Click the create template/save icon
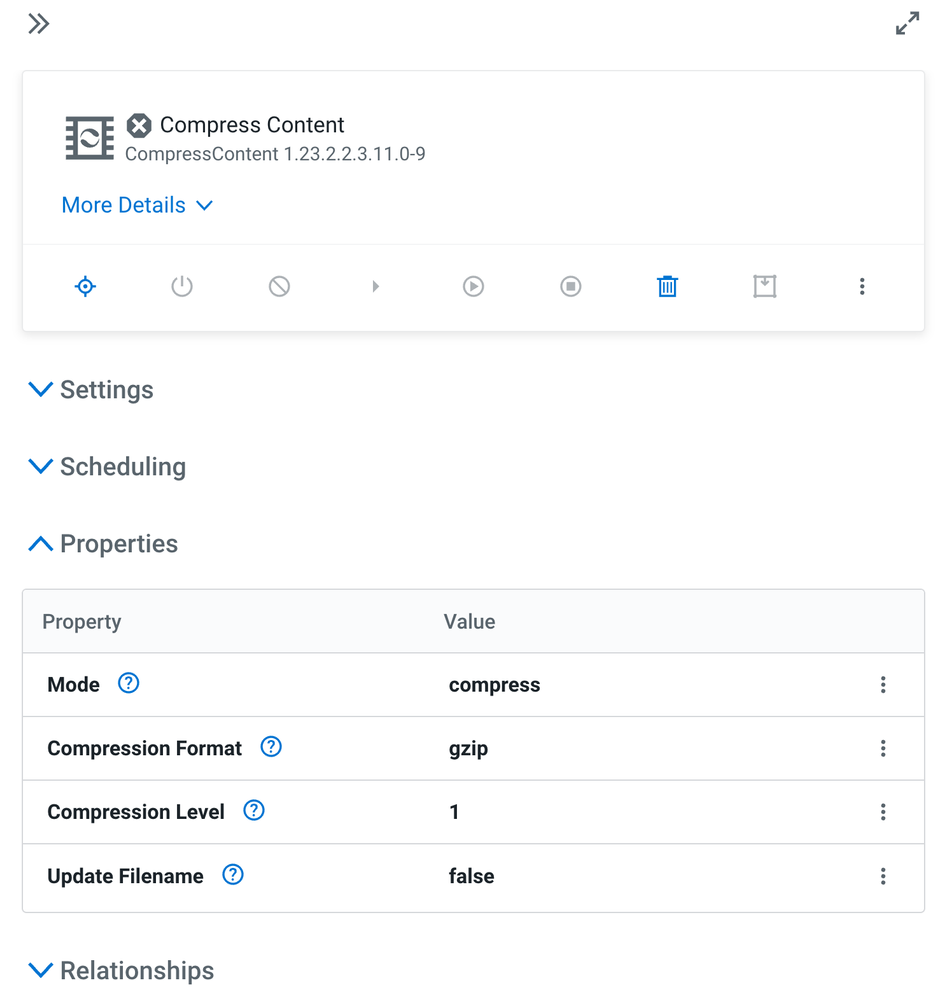 tap(764, 287)
